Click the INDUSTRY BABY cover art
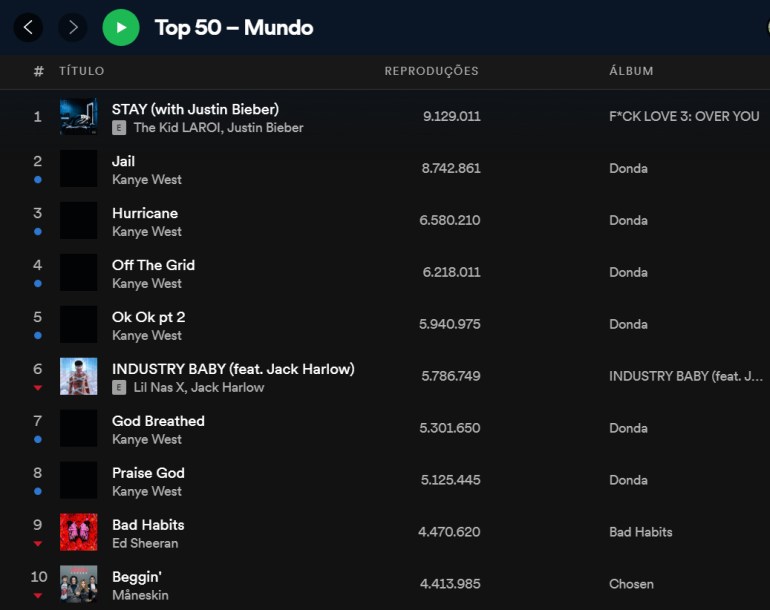Image resolution: width=770 pixels, height=610 pixels. [x=78, y=377]
